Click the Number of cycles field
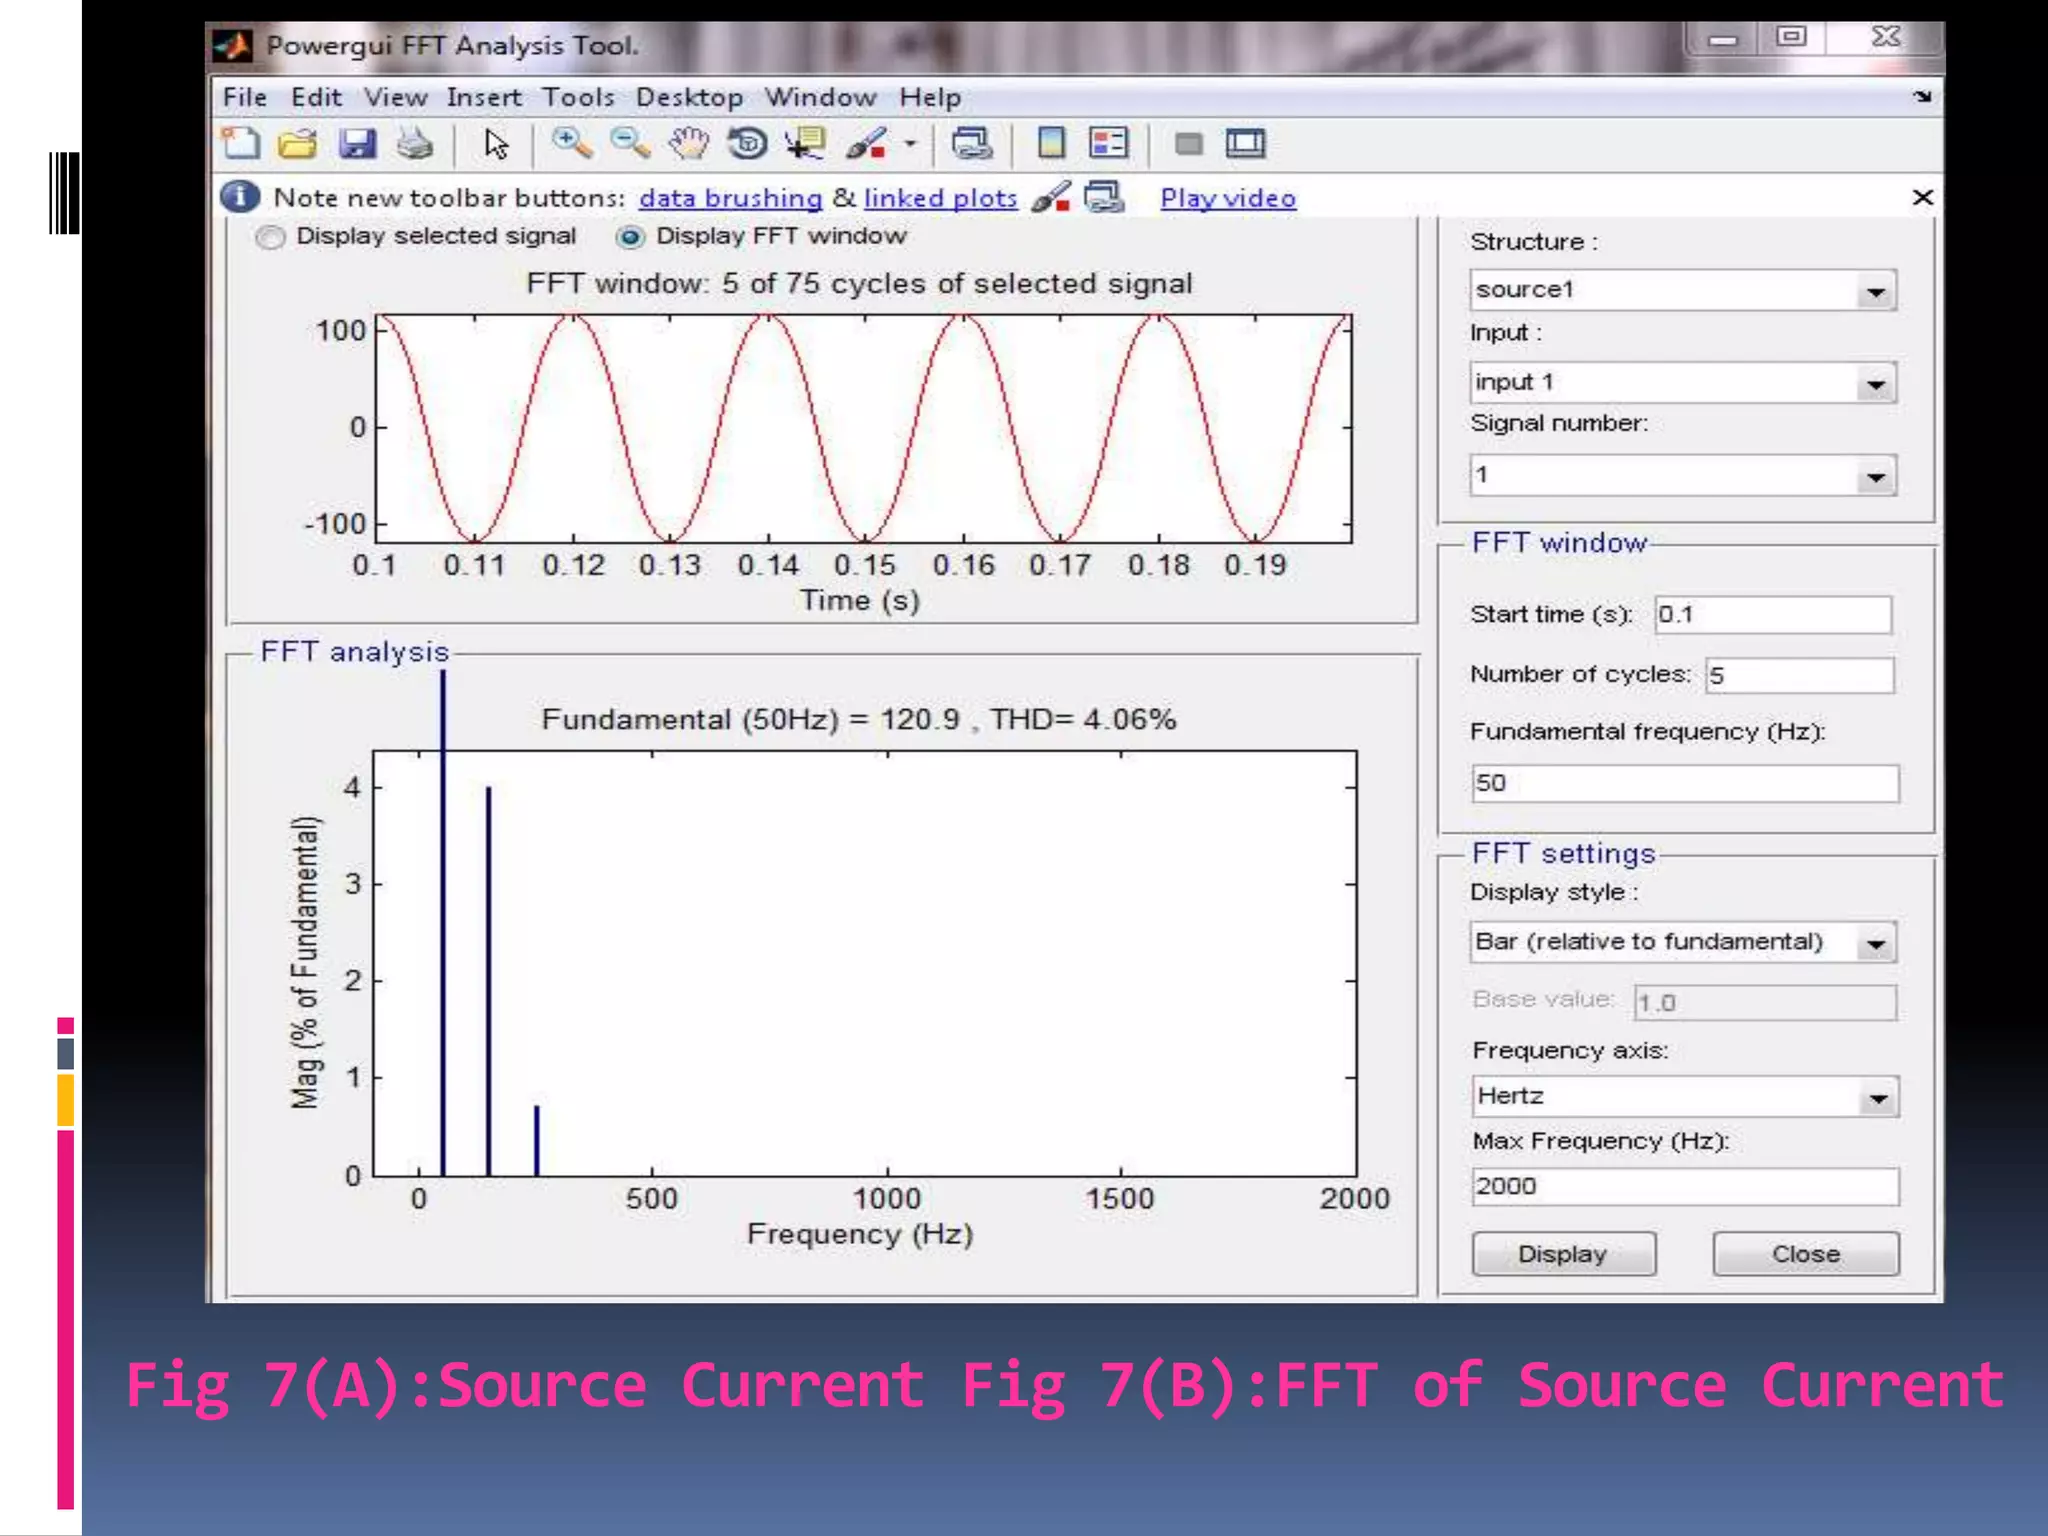 [x=1799, y=675]
